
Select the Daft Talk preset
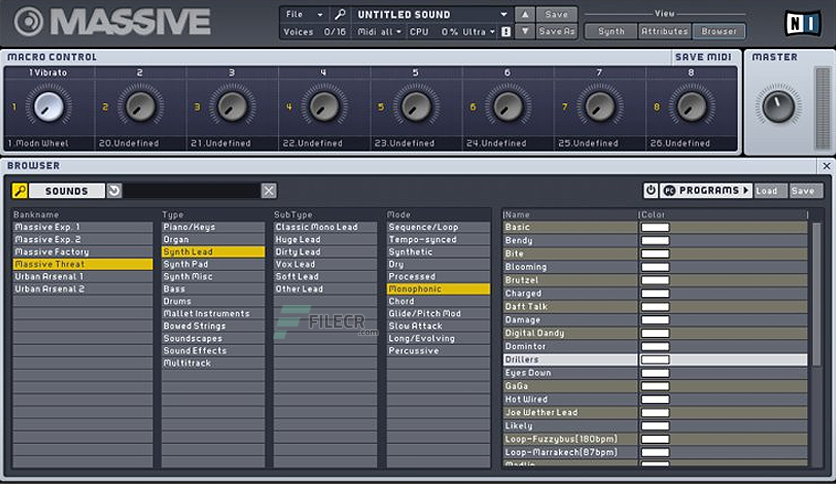tap(655, 306)
